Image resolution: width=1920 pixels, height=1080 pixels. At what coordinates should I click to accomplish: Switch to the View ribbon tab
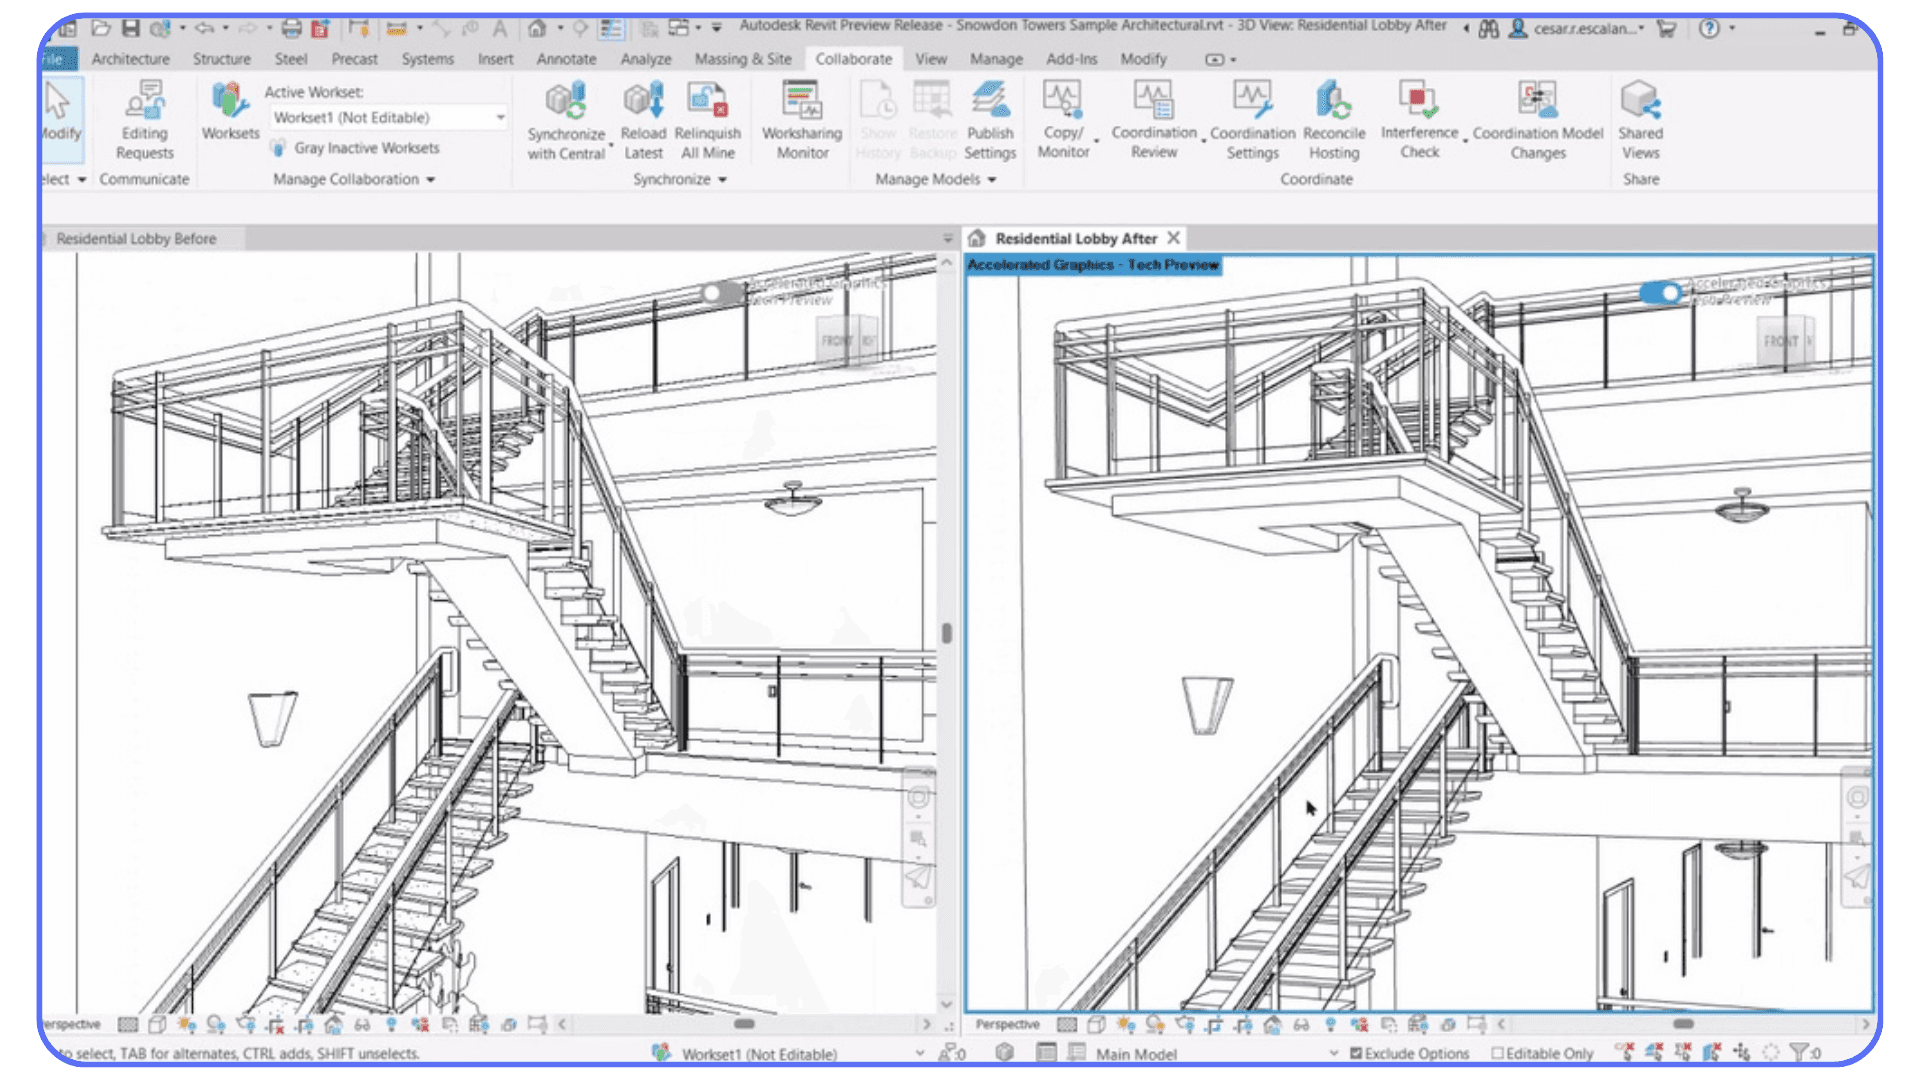(x=930, y=59)
